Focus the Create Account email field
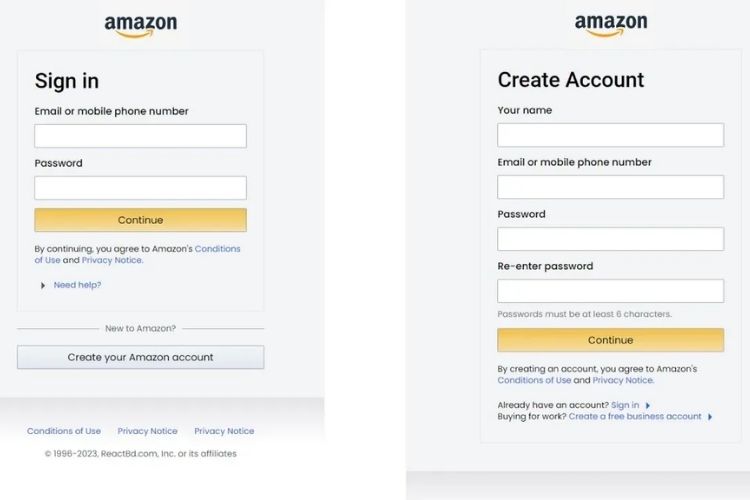 (610, 187)
